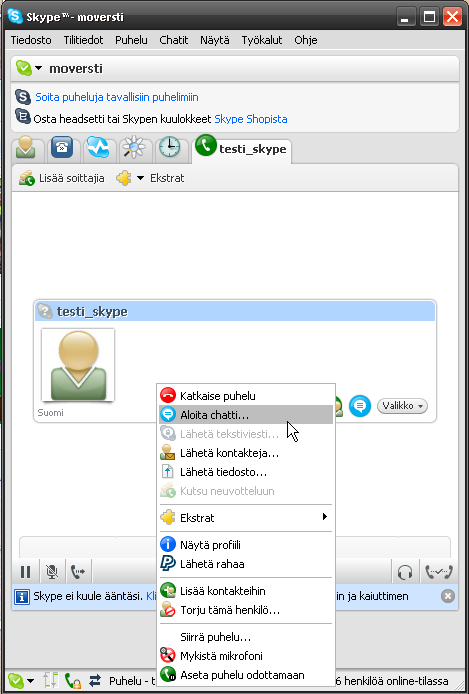Open the Tiedosto menu
469x694 pixels.
[x=31, y=40]
